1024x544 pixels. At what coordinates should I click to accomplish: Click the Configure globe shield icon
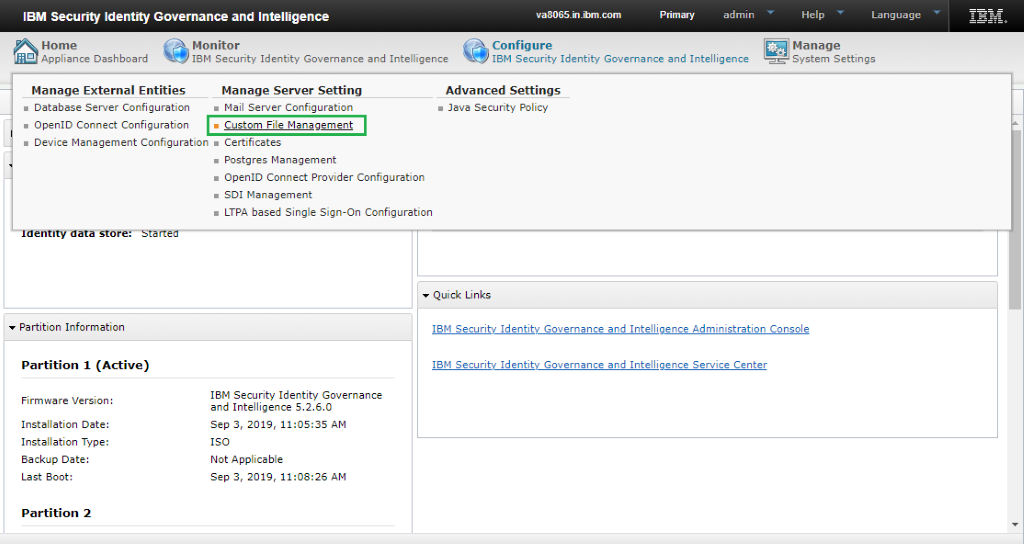point(475,51)
